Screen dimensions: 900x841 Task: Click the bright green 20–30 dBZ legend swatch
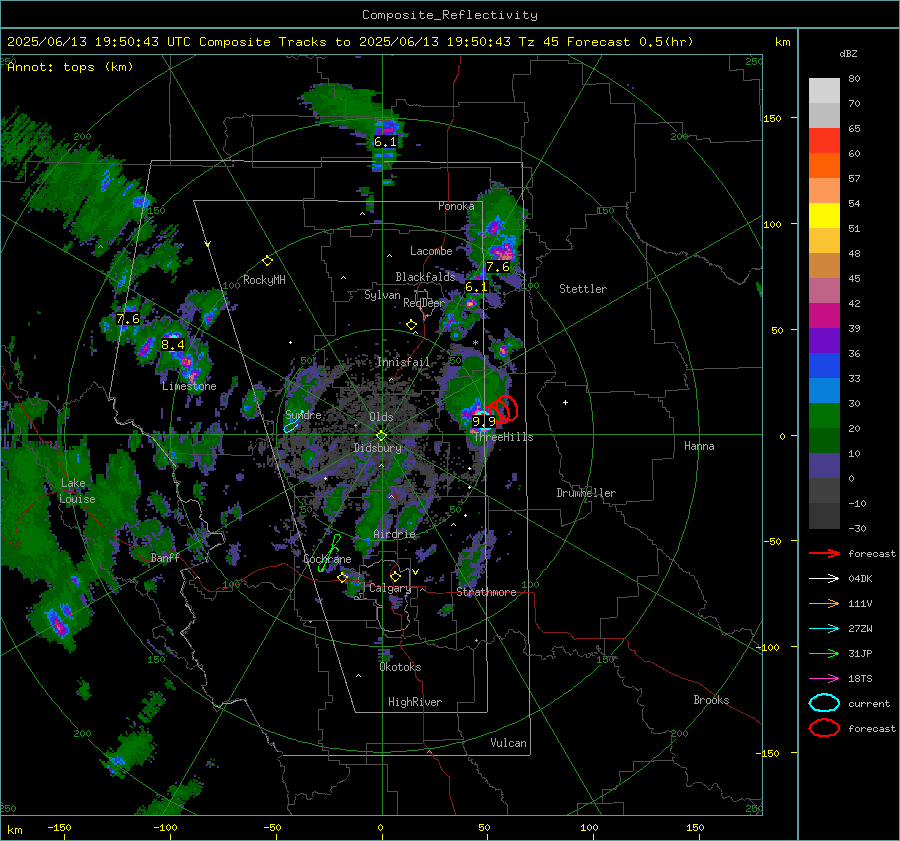tap(824, 416)
